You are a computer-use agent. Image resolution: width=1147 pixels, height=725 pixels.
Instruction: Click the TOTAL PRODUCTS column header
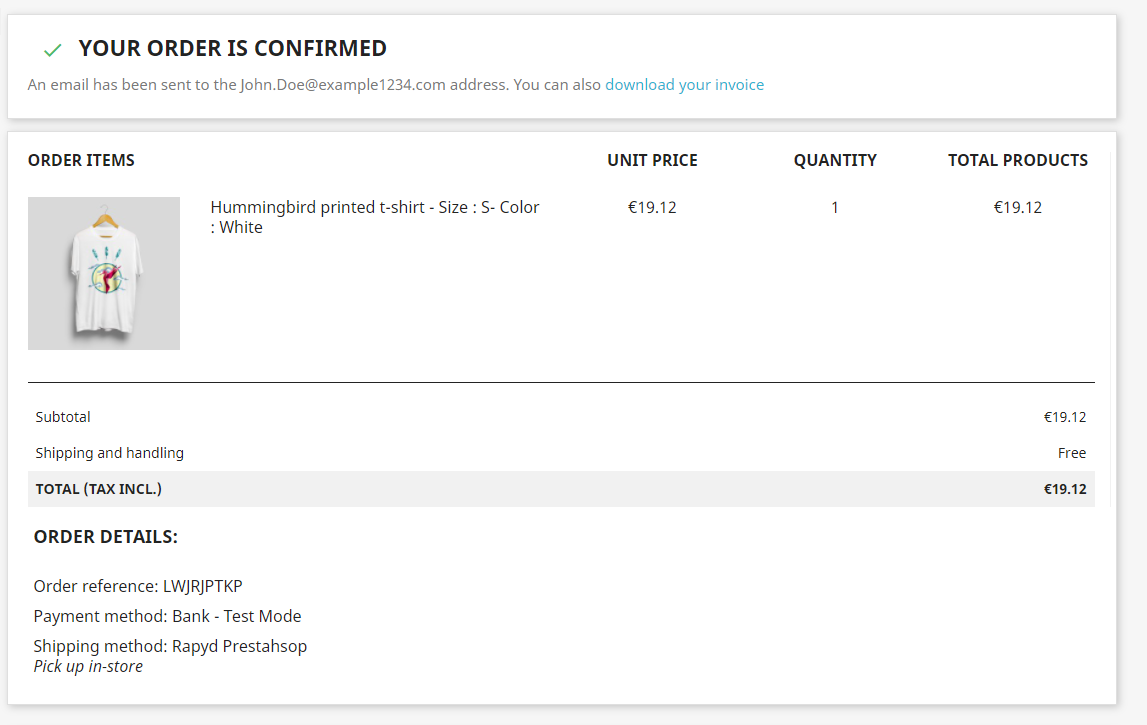[x=1017, y=160]
